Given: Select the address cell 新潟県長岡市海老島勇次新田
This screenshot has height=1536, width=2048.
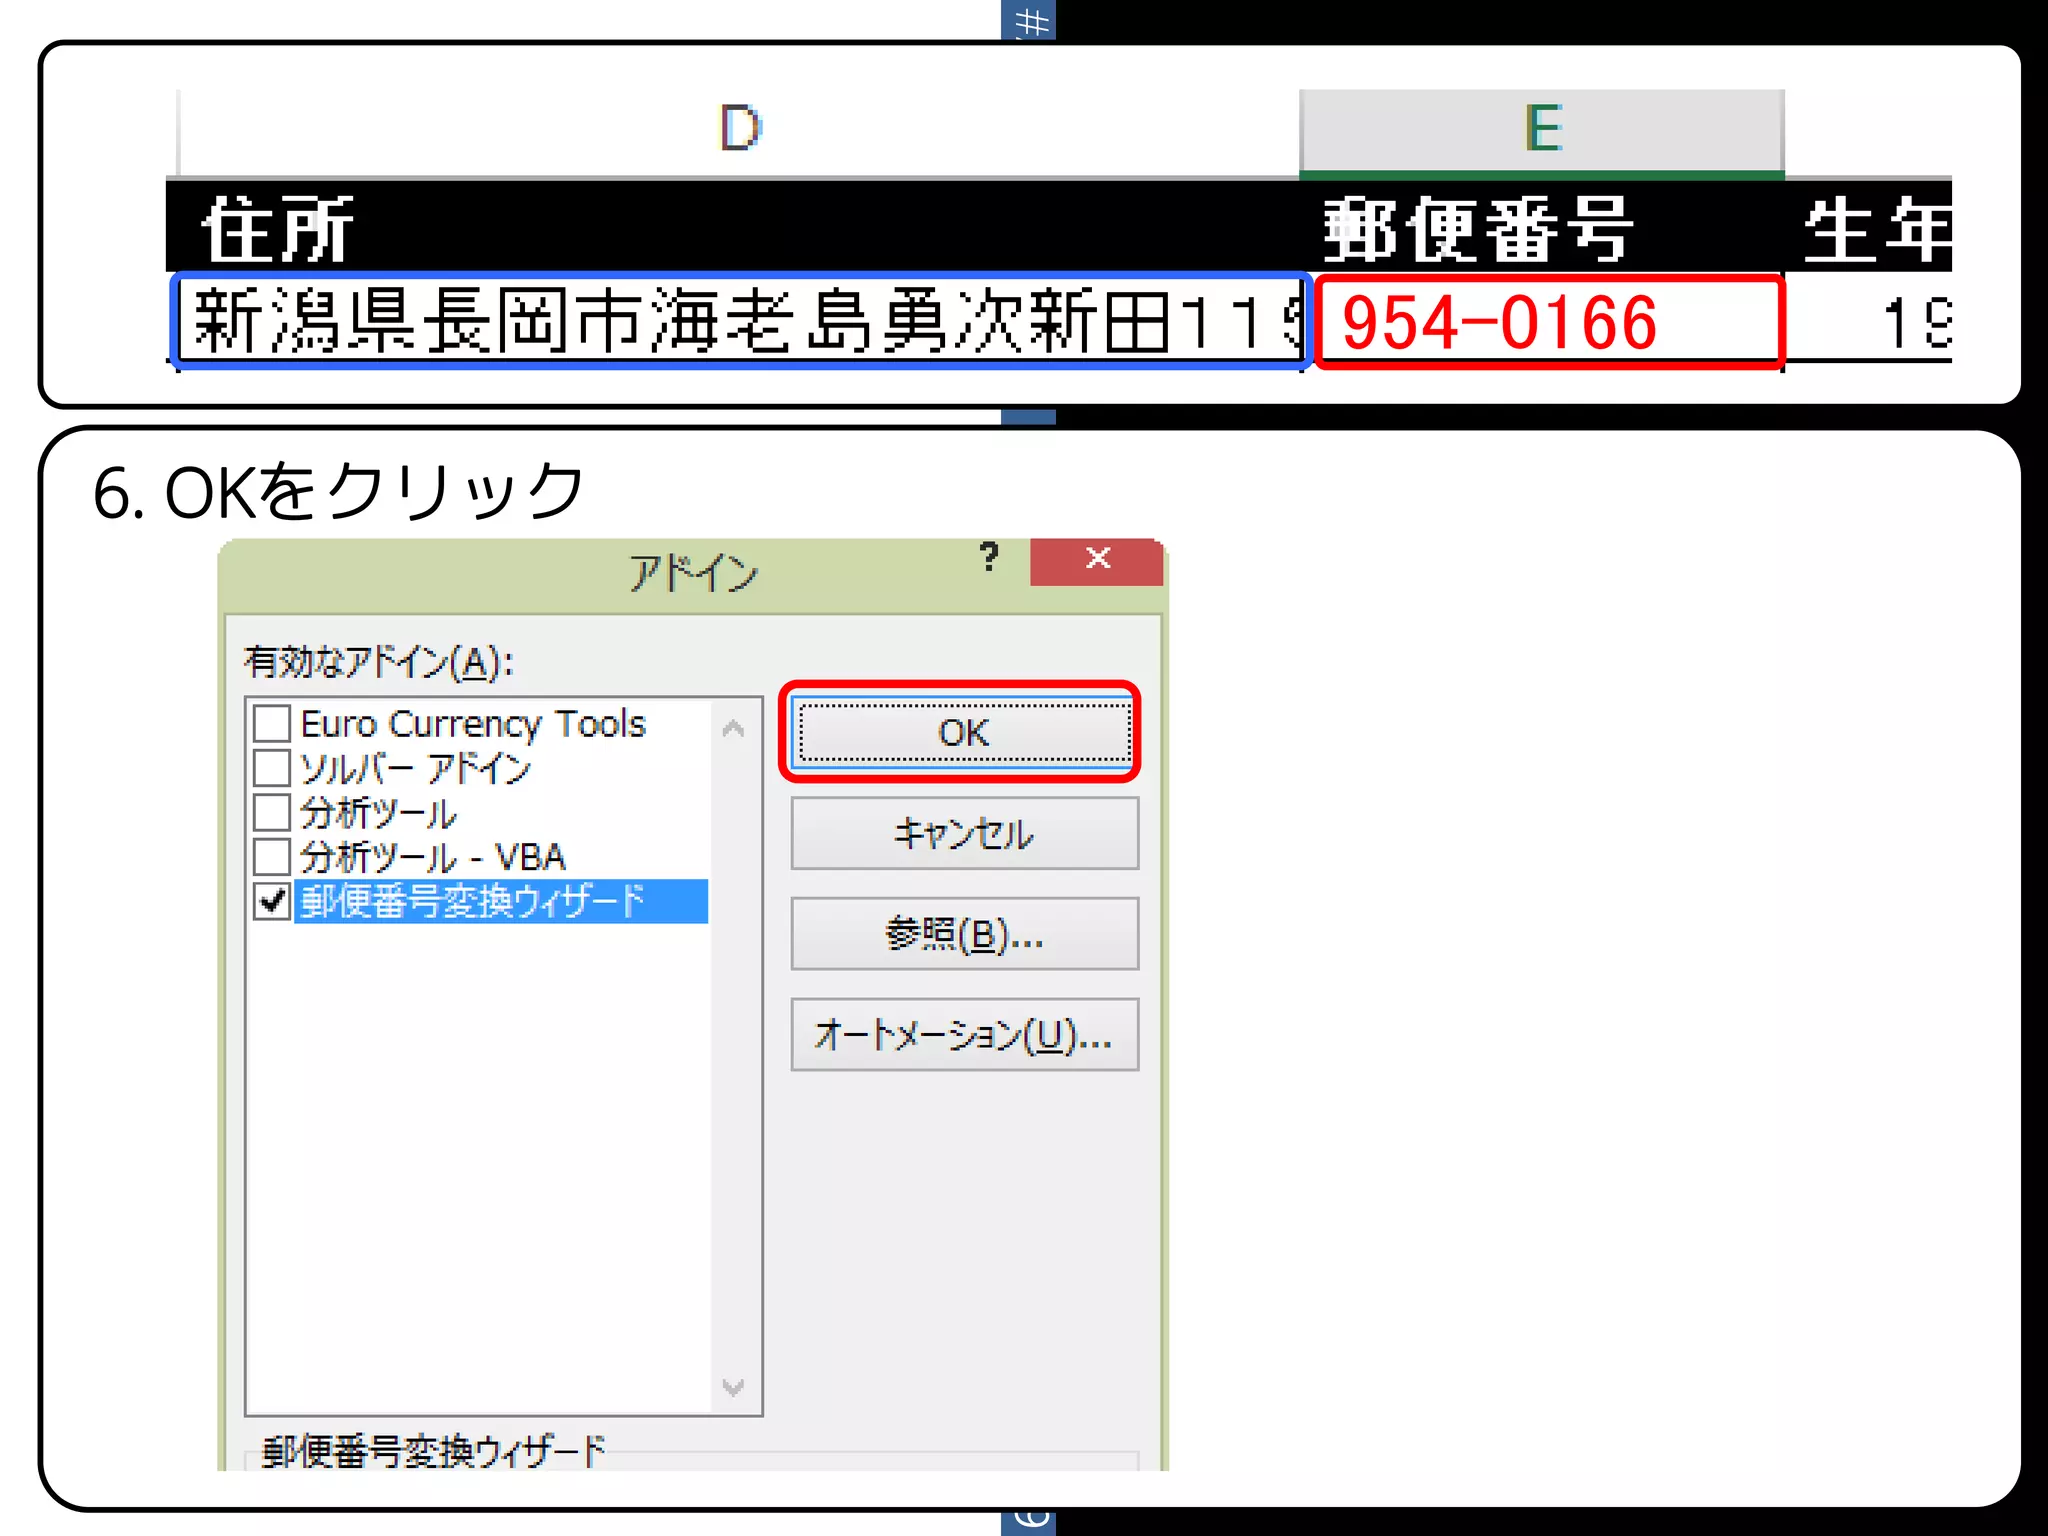Looking at the screenshot, I should pyautogui.click(x=741, y=321).
